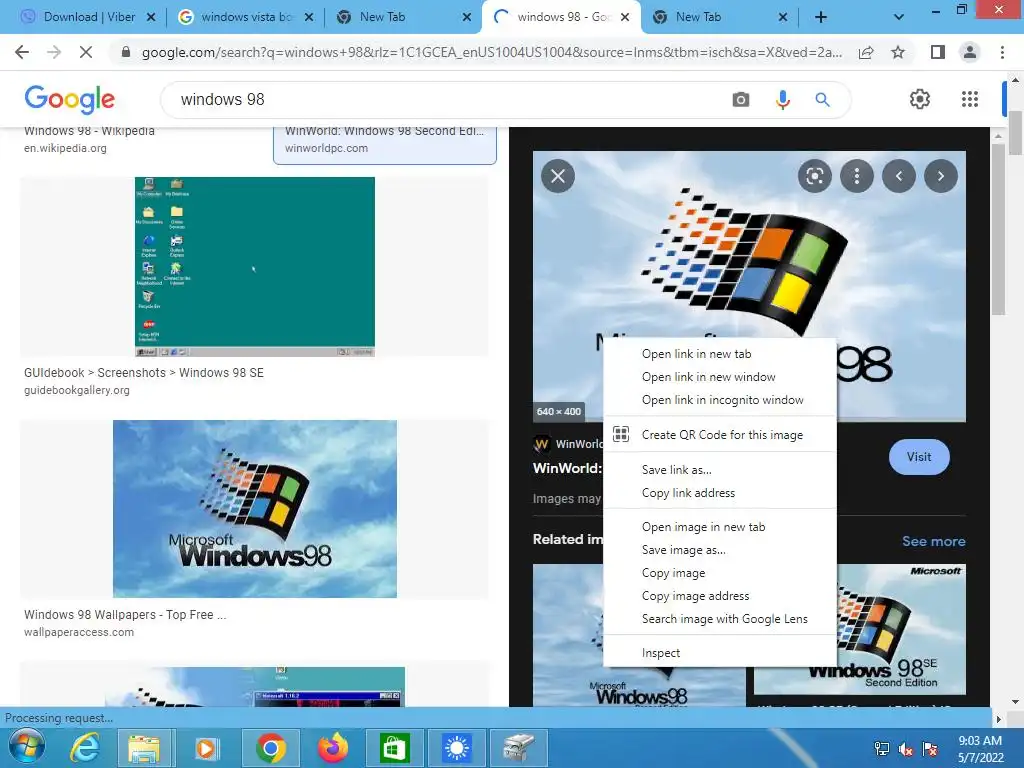Click the share page icon in address bar
The image size is (1024, 768).
click(x=866, y=52)
